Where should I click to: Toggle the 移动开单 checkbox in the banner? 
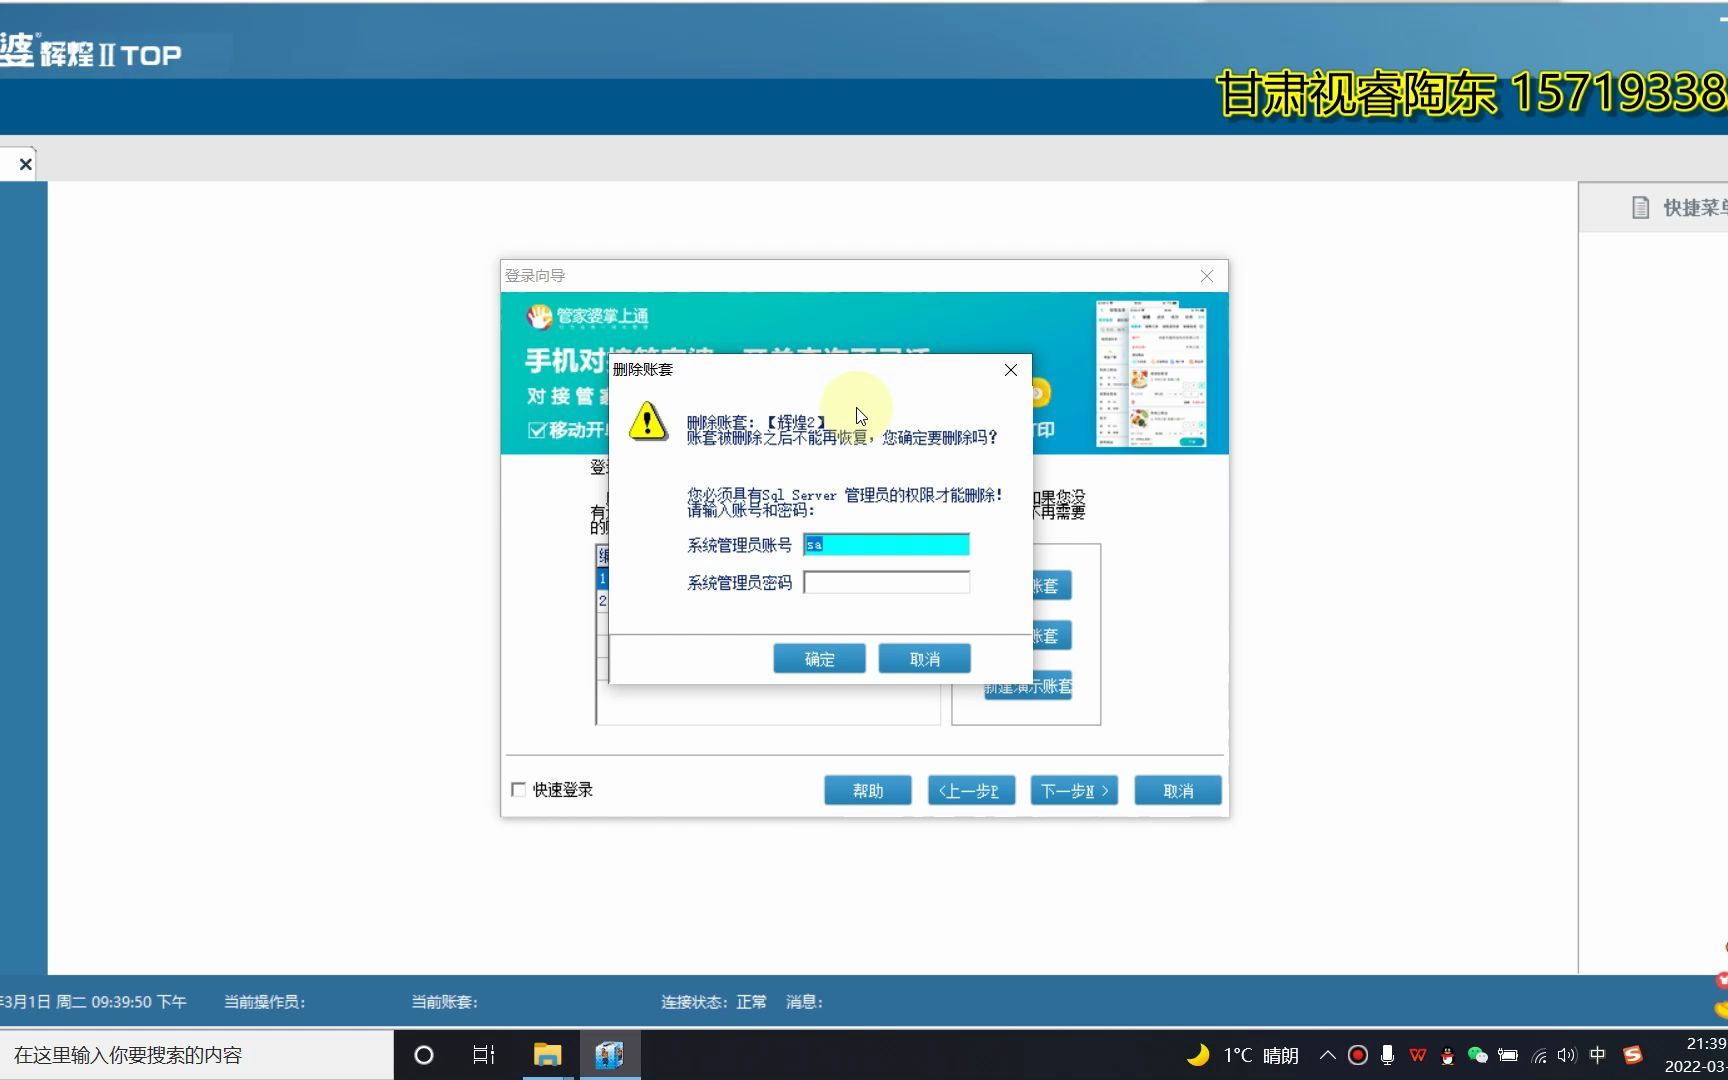(x=537, y=430)
